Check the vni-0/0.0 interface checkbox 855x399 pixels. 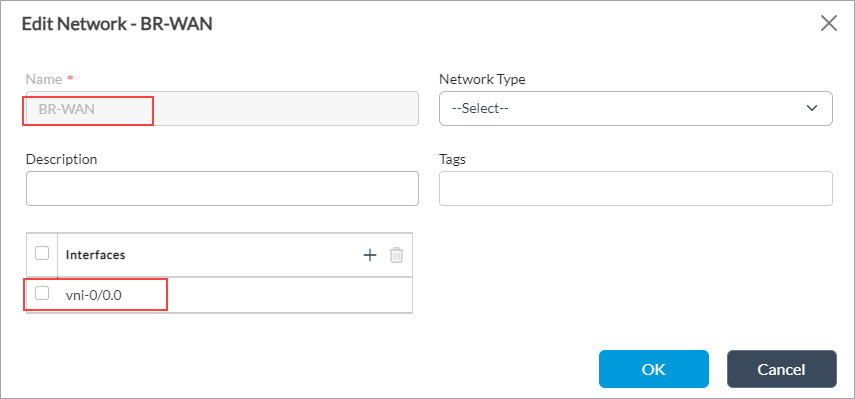[42, 293]
